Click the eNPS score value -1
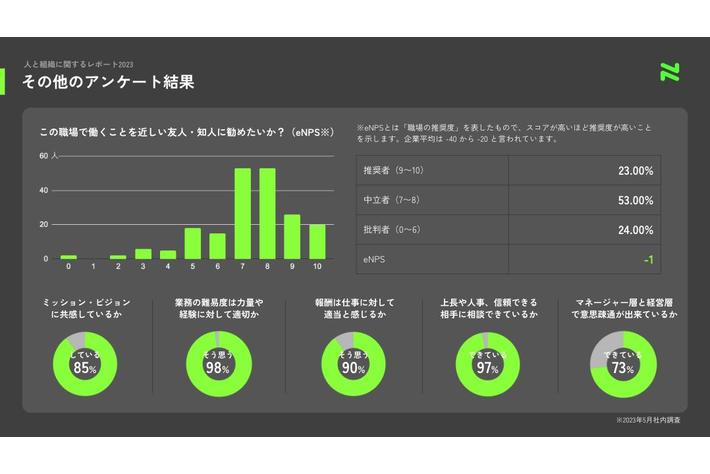 click(647, 259)
